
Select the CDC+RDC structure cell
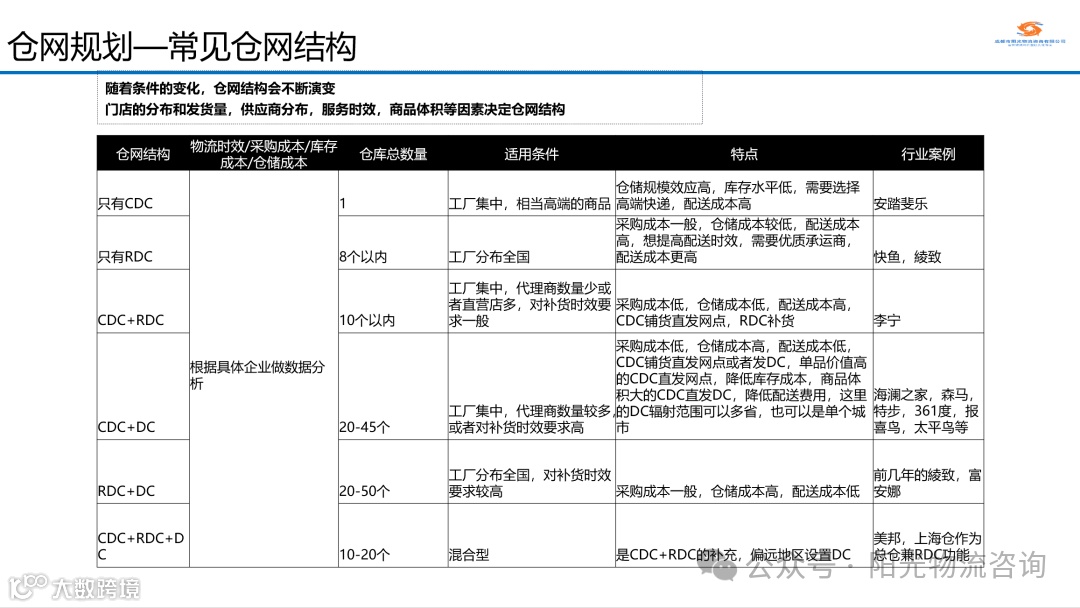(x=143, y=301)
